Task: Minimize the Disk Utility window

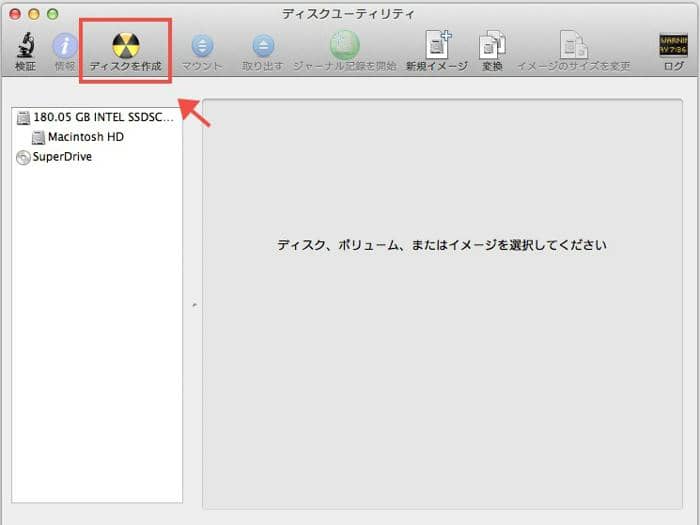Action: pyautogui.click(x=34, y=14)
